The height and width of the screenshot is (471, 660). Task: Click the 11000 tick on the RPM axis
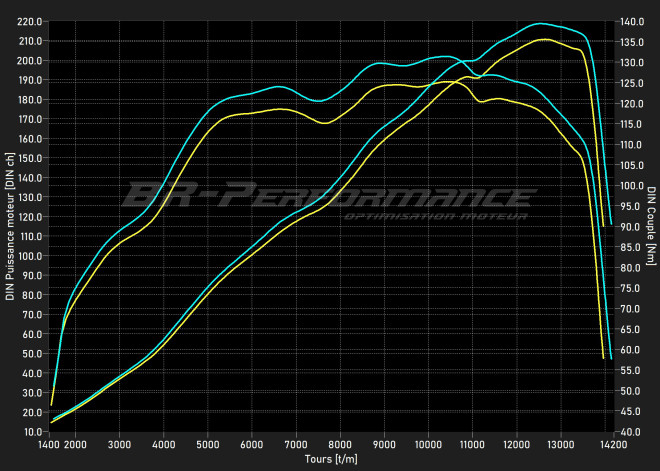tap(472, 444)
